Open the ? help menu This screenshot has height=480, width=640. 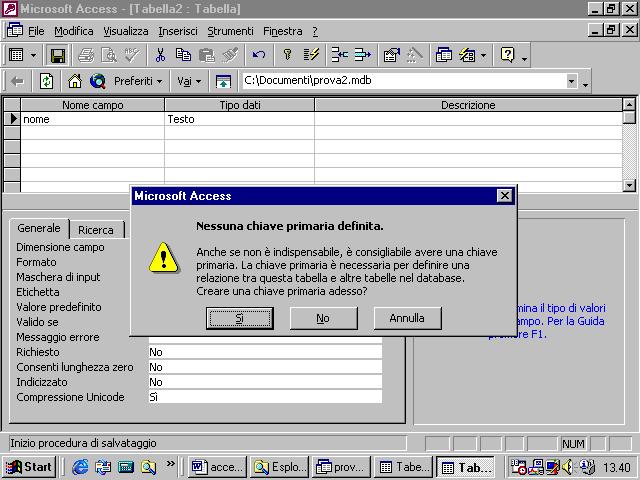tap(315, 31)
